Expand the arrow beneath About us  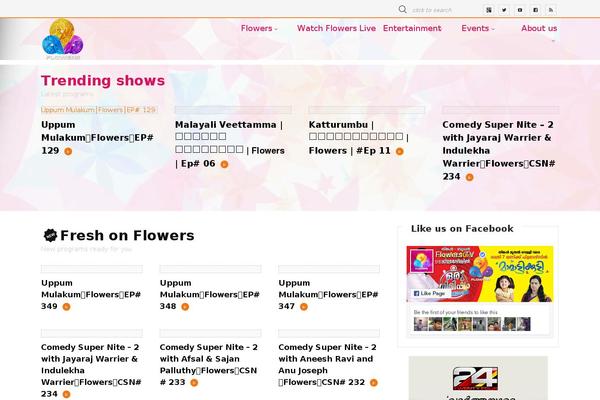click(x=553, y=41)
